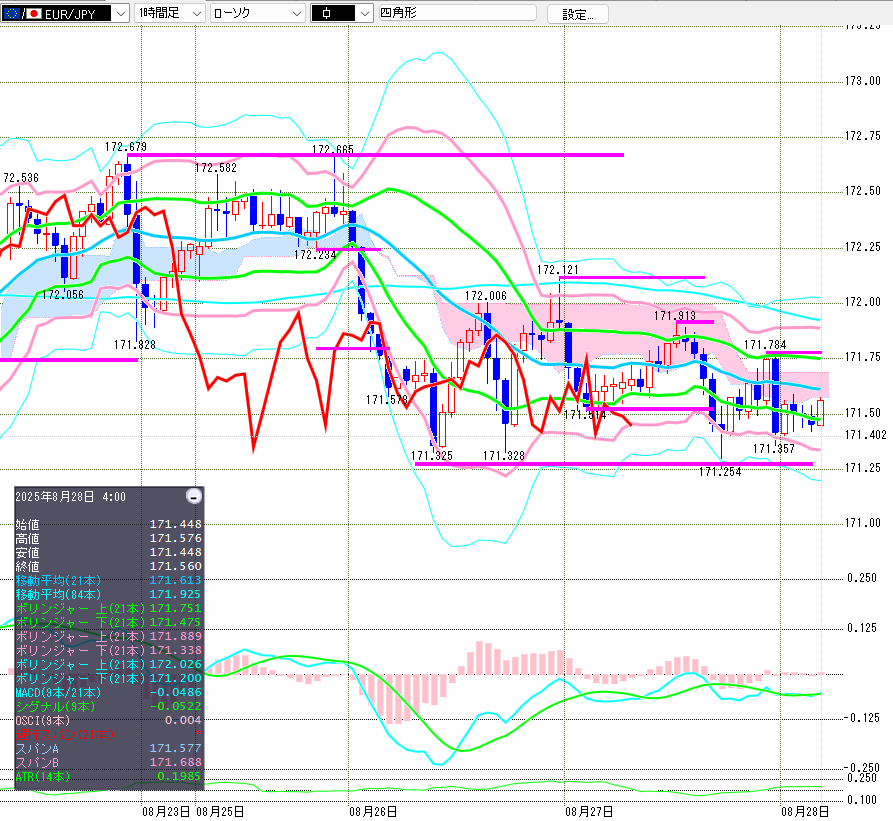Select the 高値 171.576 row

108,538
